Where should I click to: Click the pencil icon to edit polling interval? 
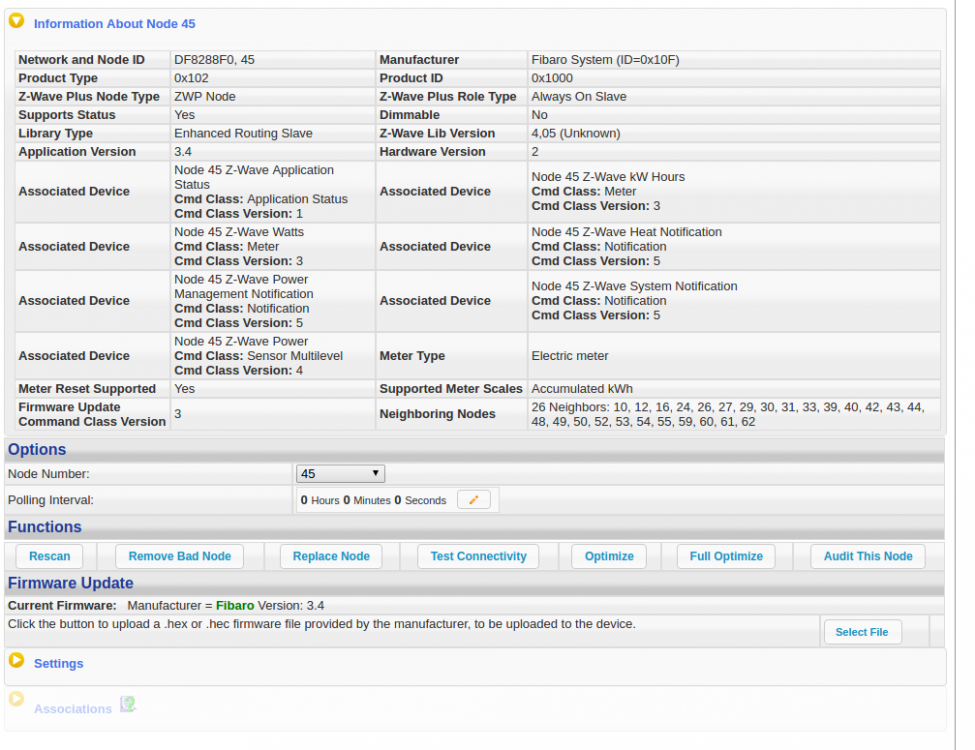[x=474, y=500]
